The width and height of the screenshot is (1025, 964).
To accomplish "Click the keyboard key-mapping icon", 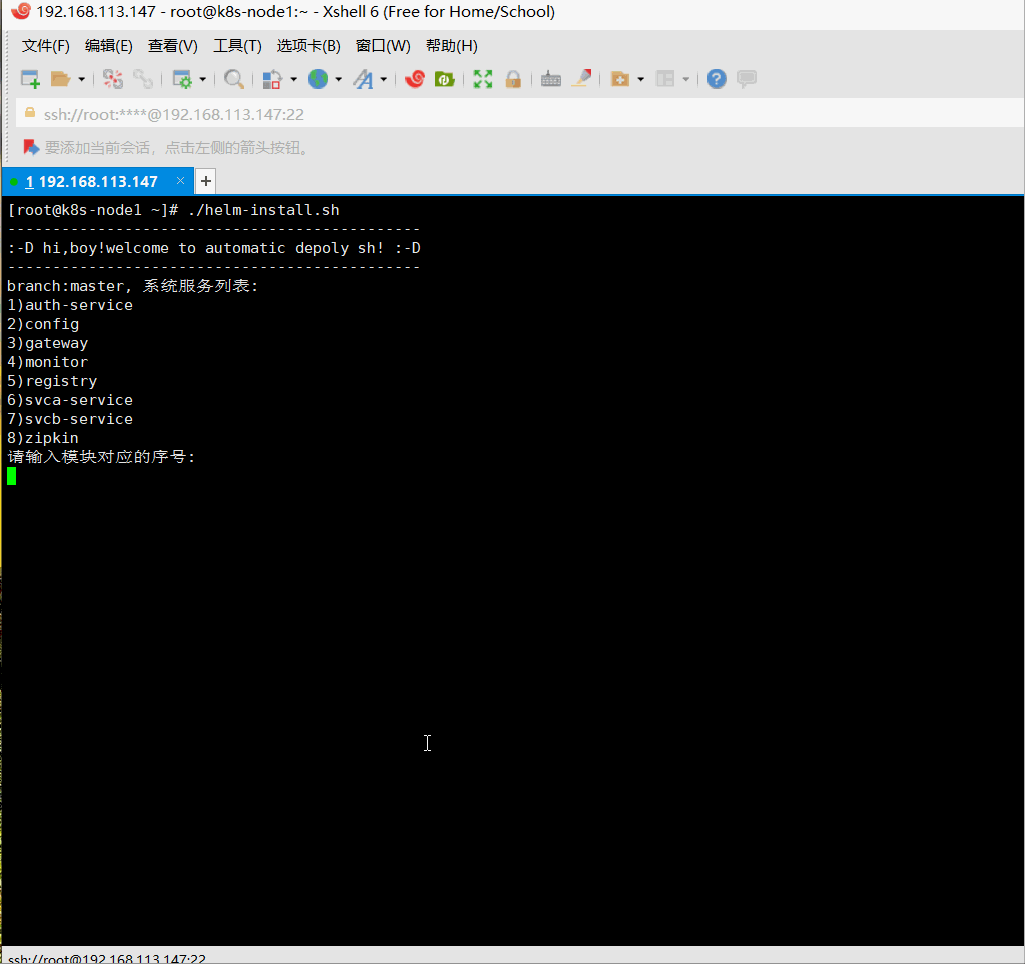I will (x=551, y=79).
